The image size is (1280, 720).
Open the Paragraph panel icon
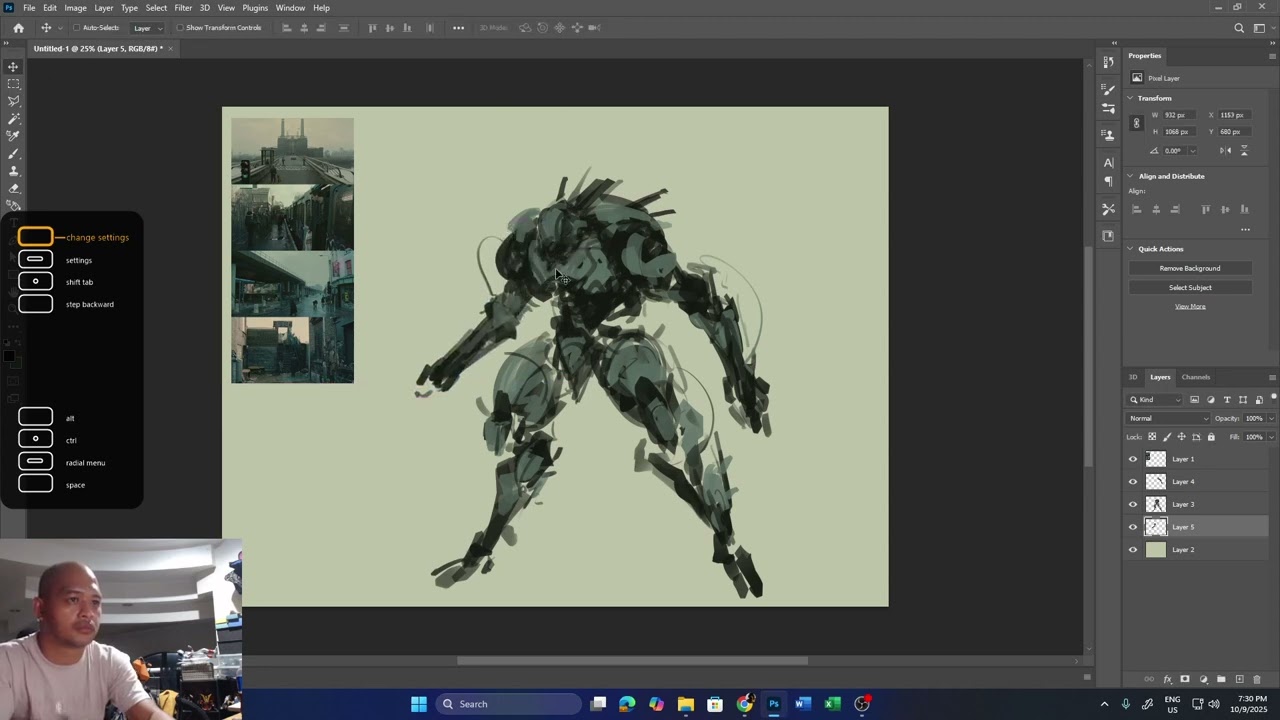click(x=1108, y=181)
